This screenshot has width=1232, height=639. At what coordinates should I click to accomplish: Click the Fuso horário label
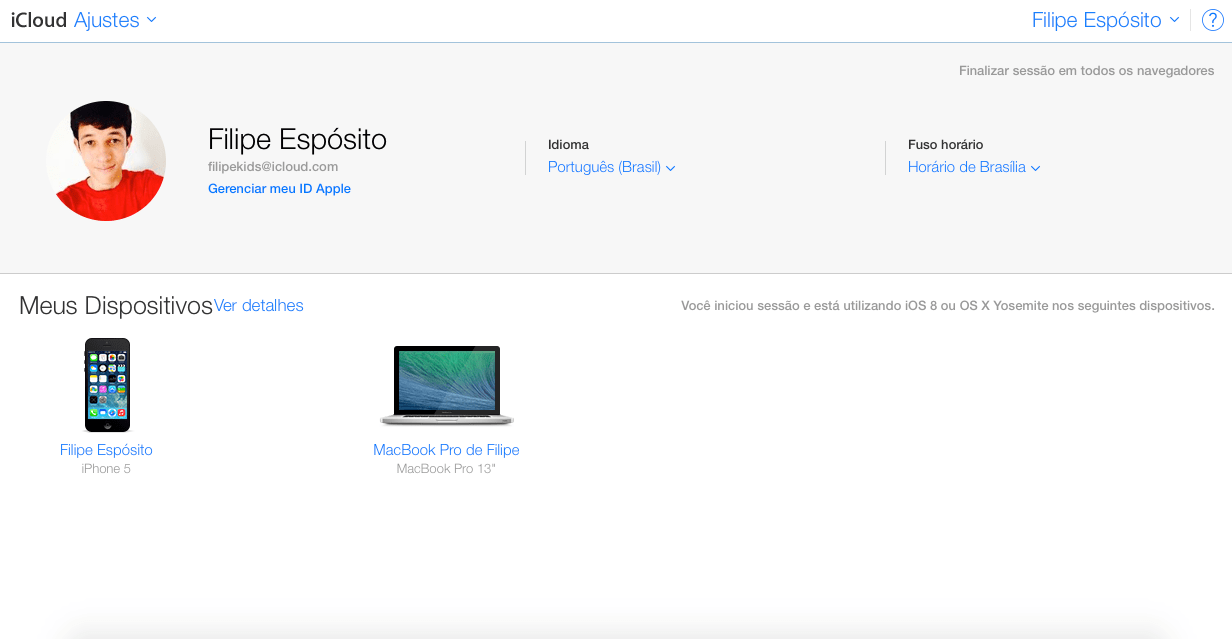pos(946,145)
